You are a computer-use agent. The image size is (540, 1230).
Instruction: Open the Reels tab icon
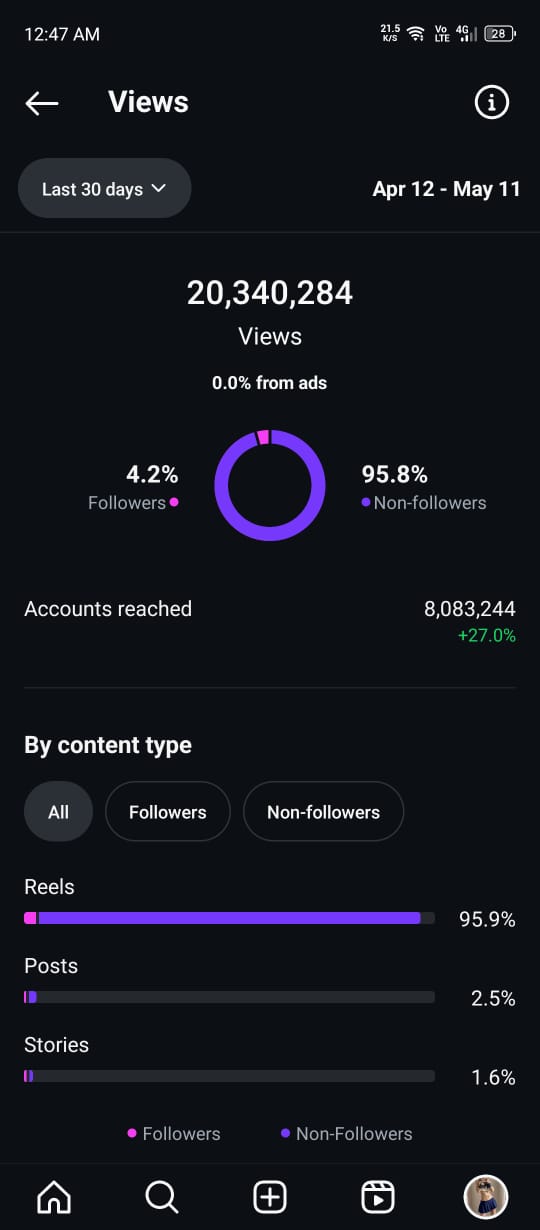tap(378, 1196)
